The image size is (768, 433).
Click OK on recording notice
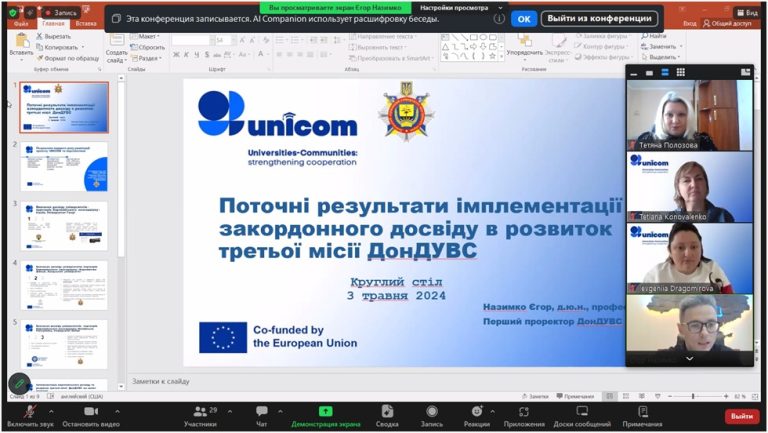(x=524, y=19)
